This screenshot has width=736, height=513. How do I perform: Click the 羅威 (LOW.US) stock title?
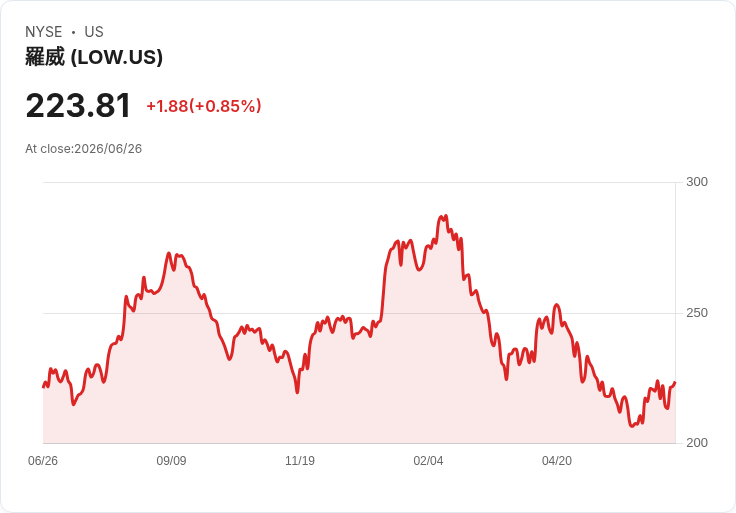click(x=94, y=57)
